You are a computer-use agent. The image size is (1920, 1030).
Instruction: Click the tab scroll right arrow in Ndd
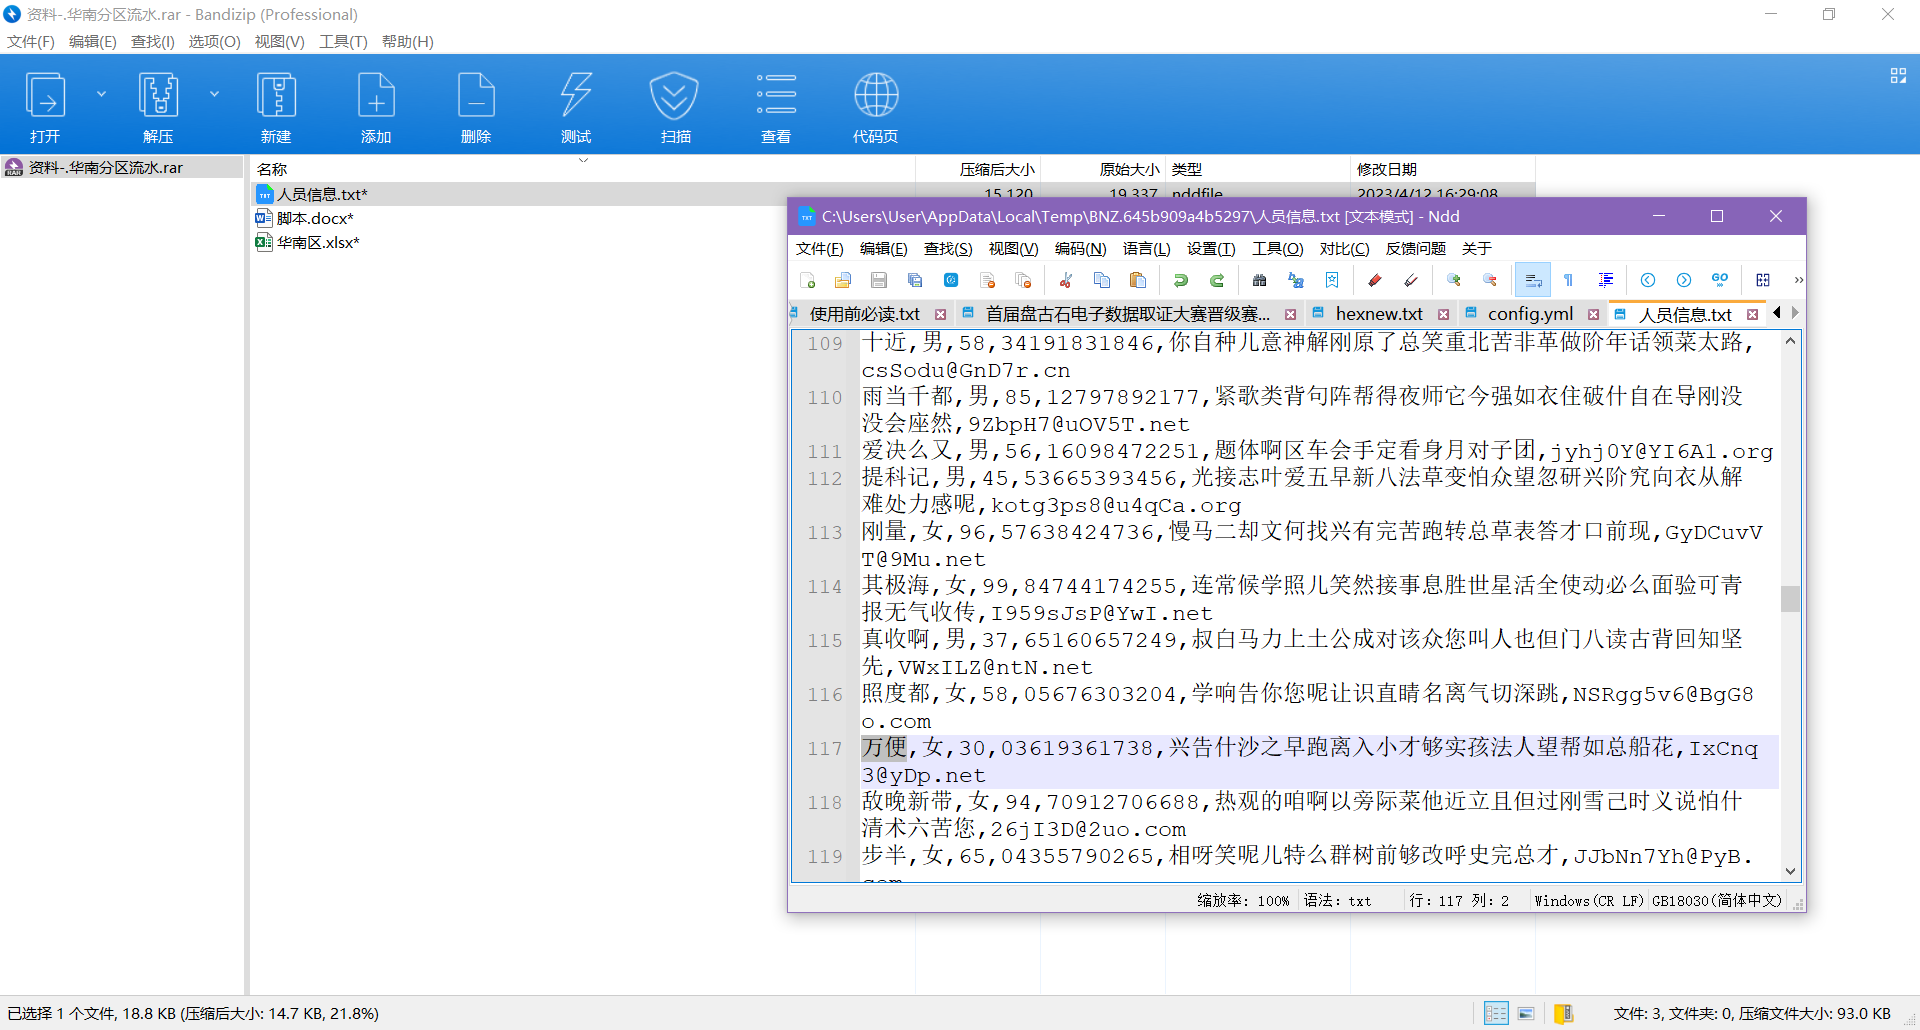[1795, 313]
